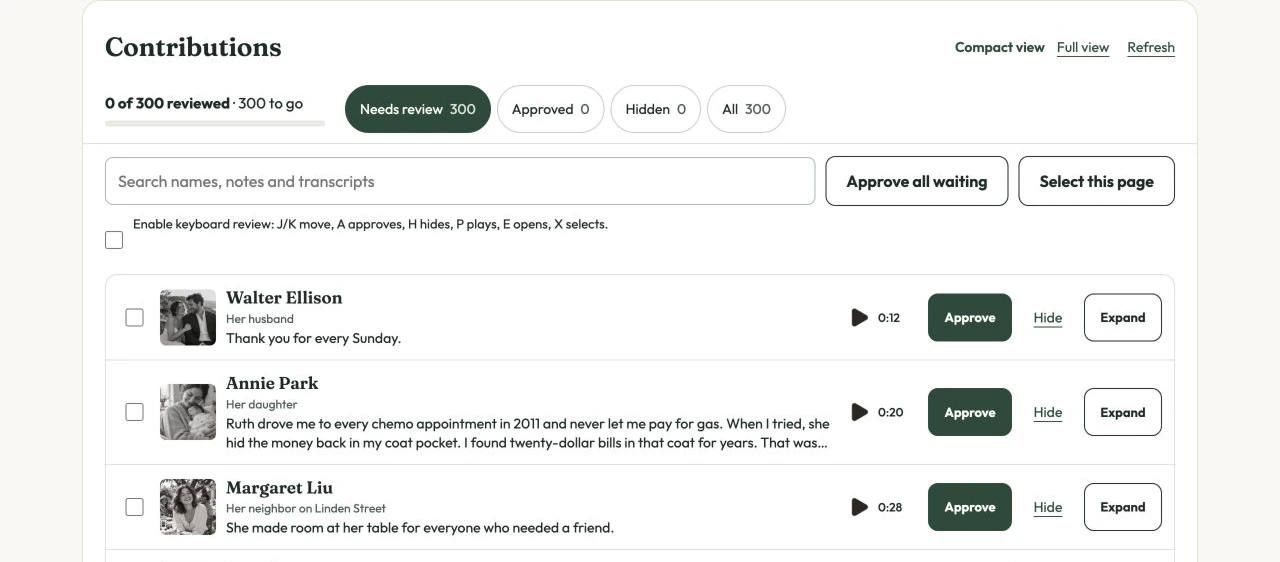Focus the search names and transcripts field

pyautogui.click(x=460, y=181)
